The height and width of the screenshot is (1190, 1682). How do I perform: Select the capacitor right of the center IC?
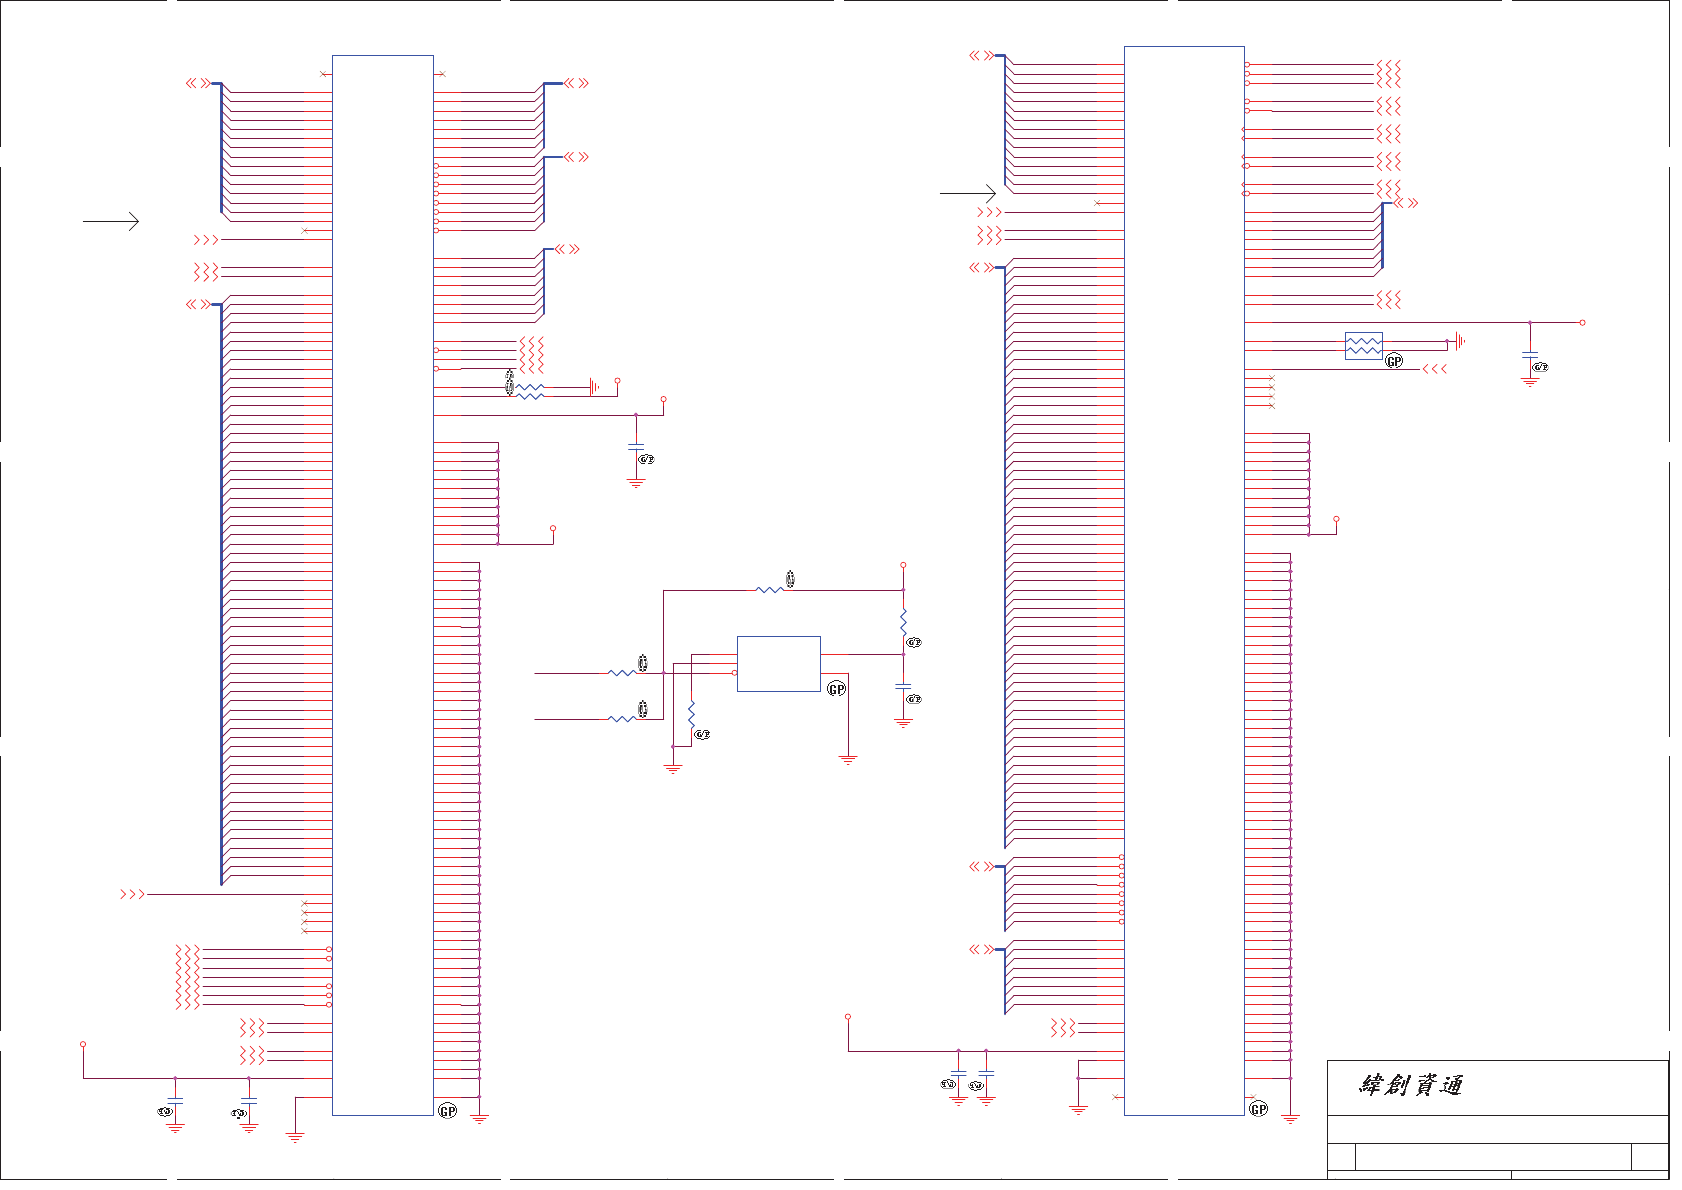tap(903, 688)
